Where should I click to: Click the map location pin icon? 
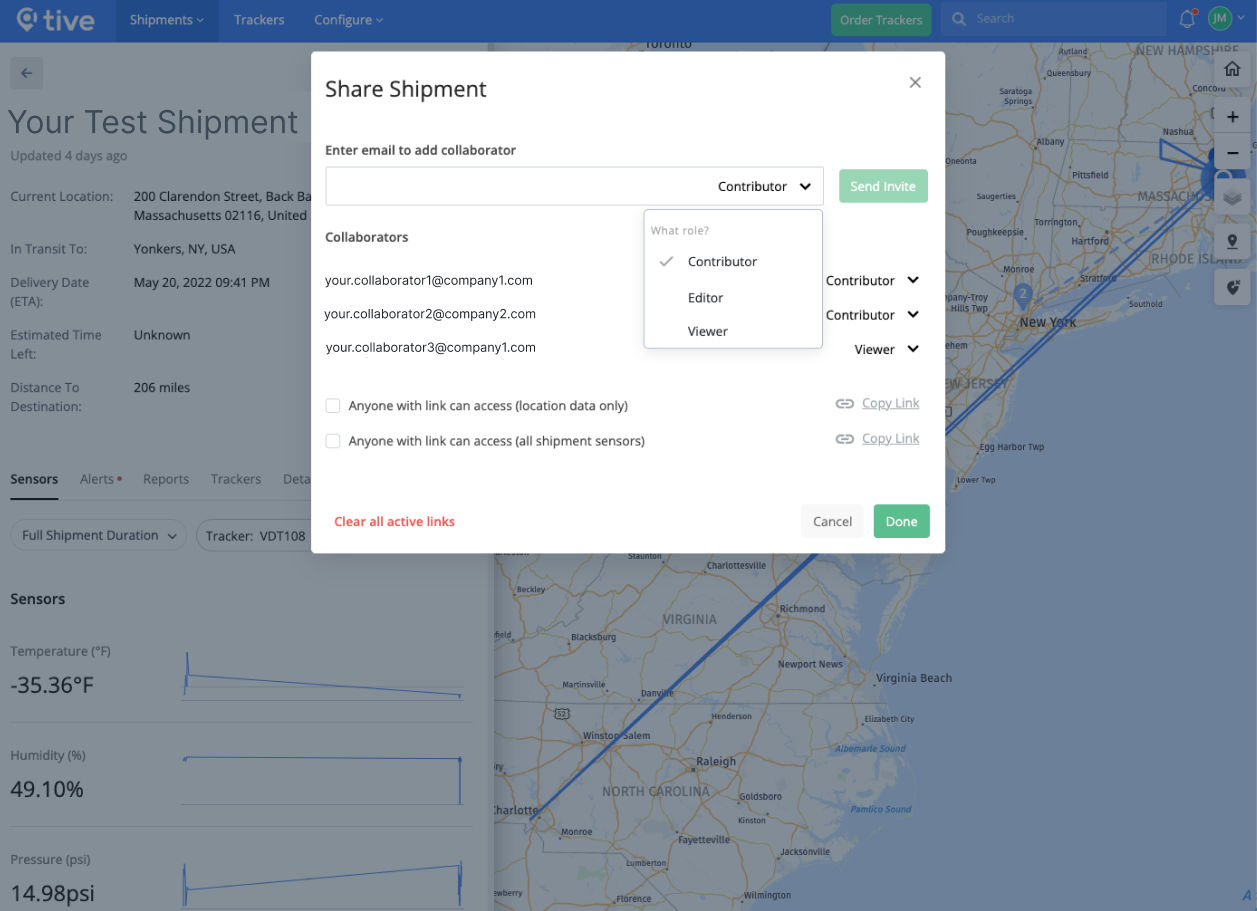click(1232, 242)
